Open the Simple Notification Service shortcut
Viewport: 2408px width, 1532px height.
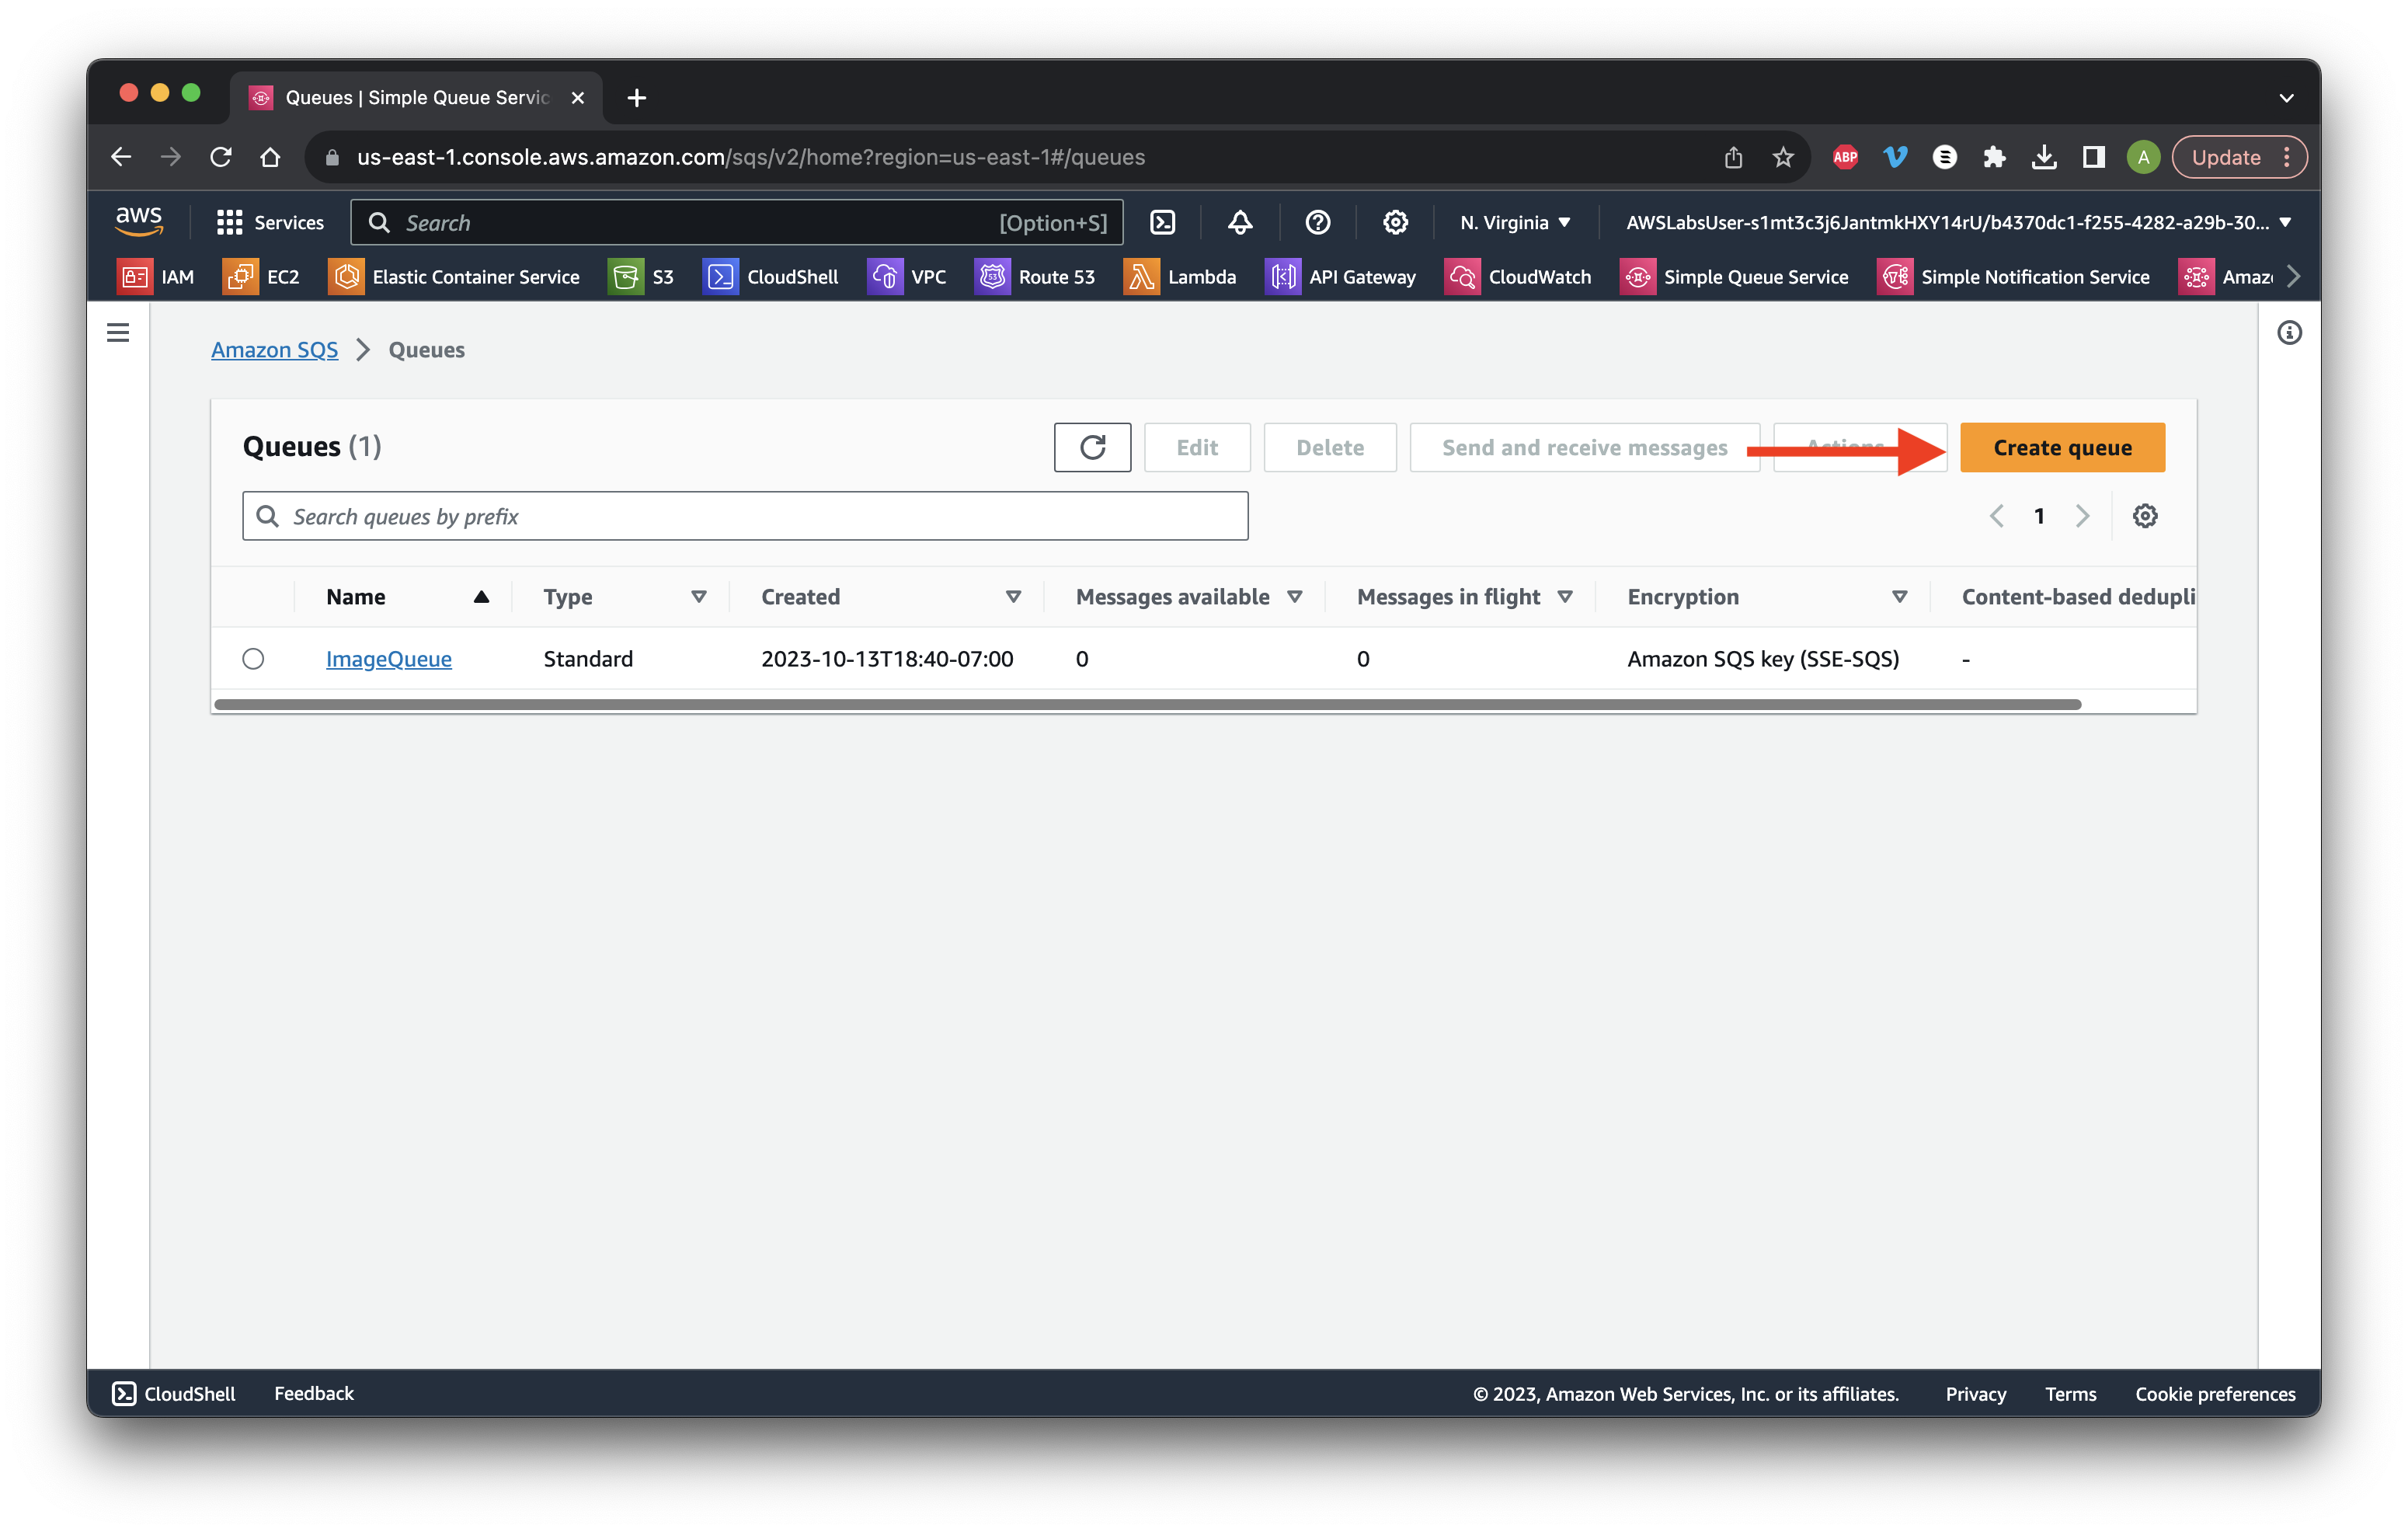[2014, 277]
